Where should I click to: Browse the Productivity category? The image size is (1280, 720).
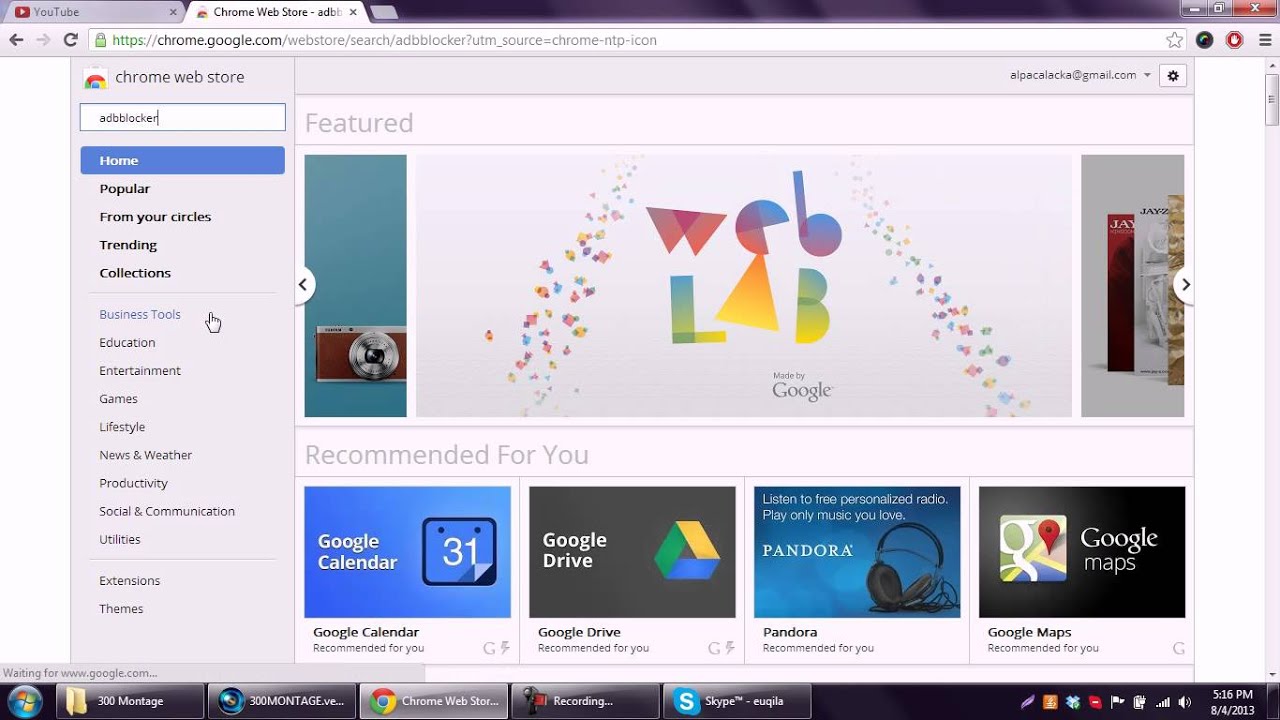coord(133,482)
